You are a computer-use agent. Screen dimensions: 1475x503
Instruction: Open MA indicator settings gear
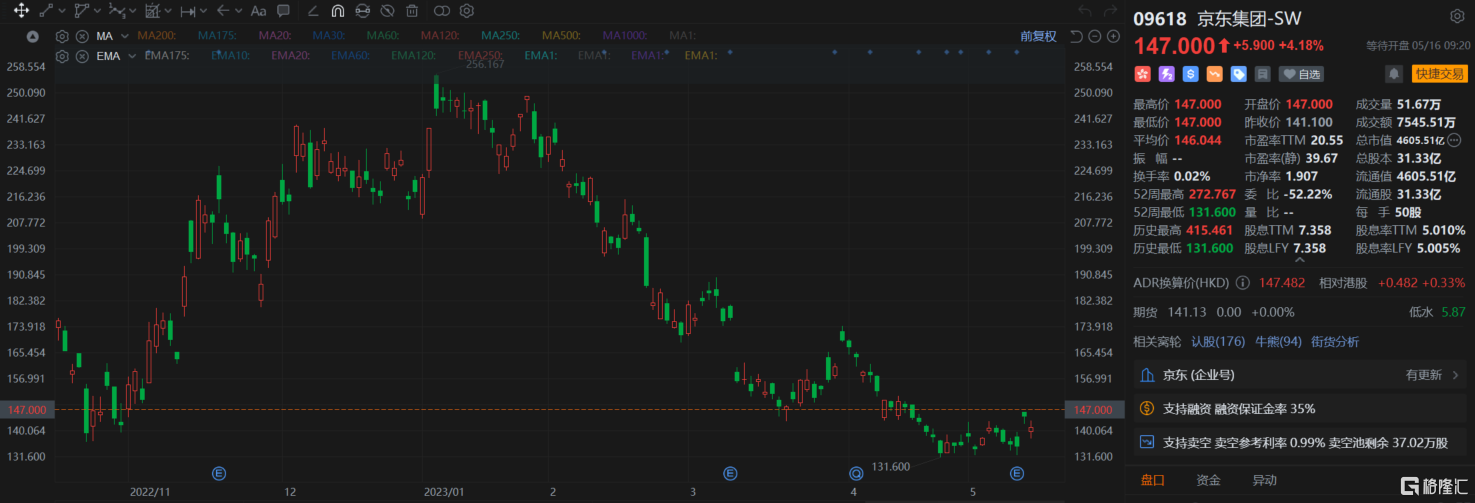tap(62, 36)
